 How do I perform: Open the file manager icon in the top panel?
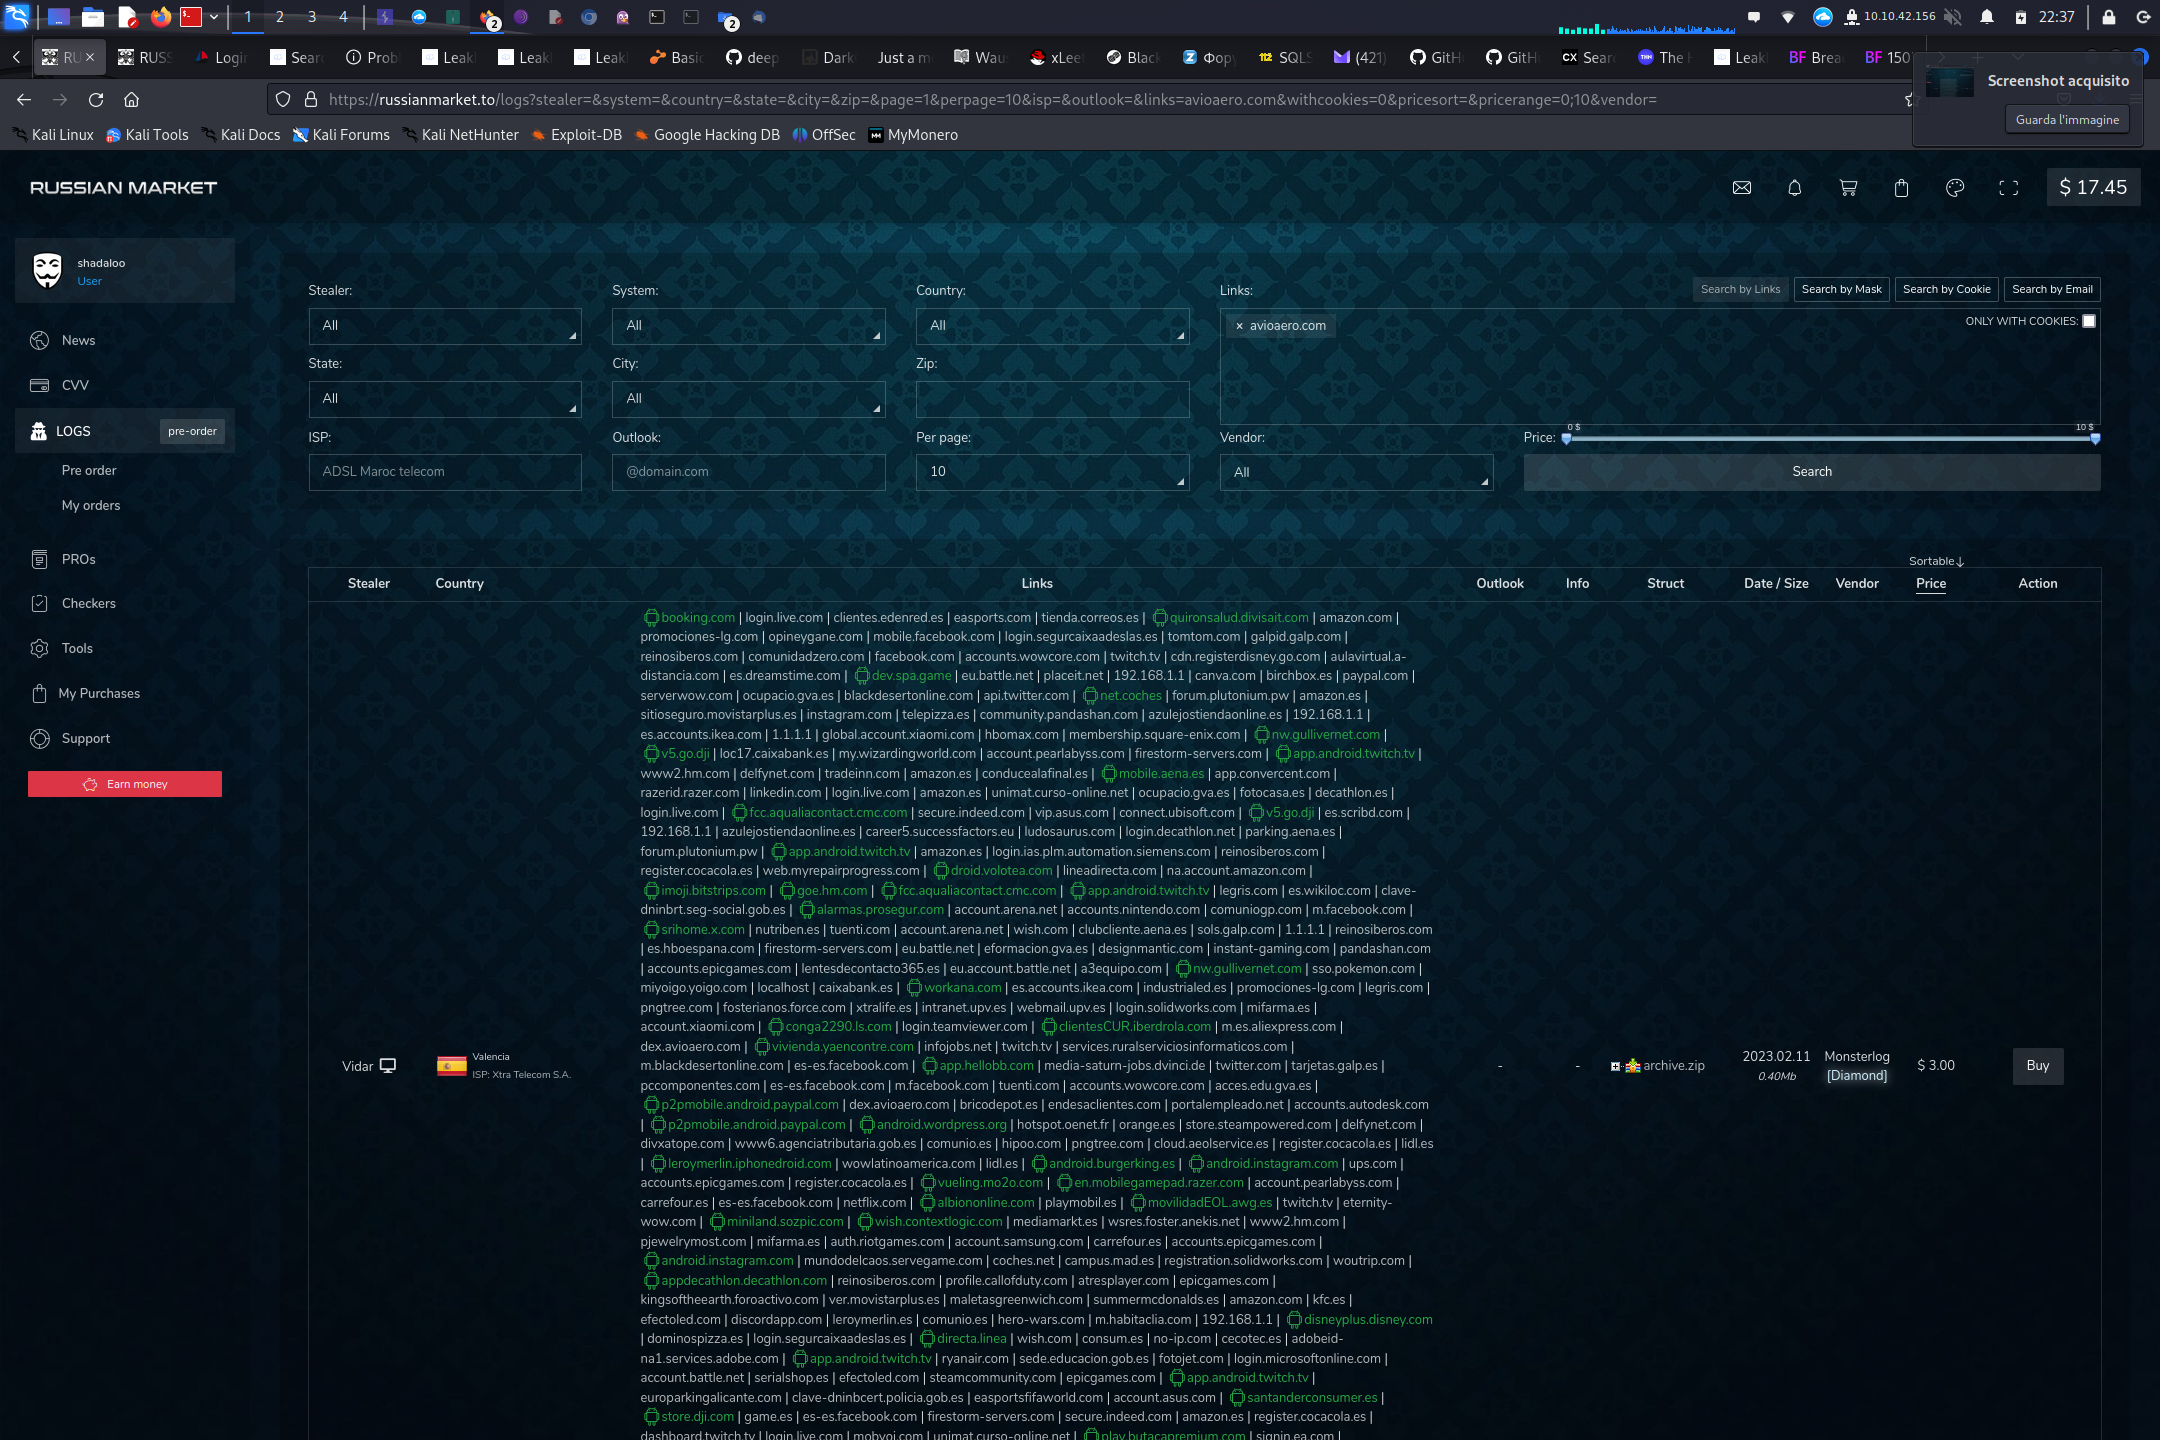click(93, 17)
